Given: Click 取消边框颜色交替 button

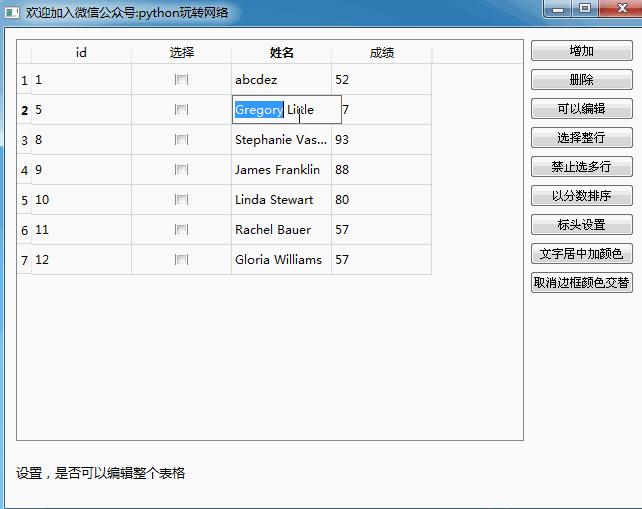Looking at the screenshot, I should [582, 283].
